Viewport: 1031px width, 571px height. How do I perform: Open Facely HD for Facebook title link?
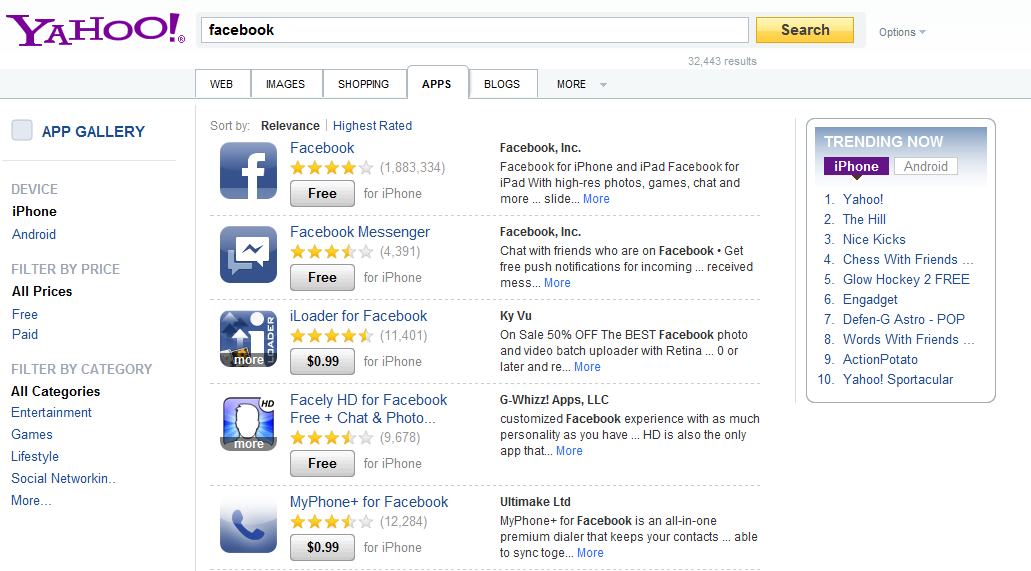pyautogui.click(x=368, y=409)
